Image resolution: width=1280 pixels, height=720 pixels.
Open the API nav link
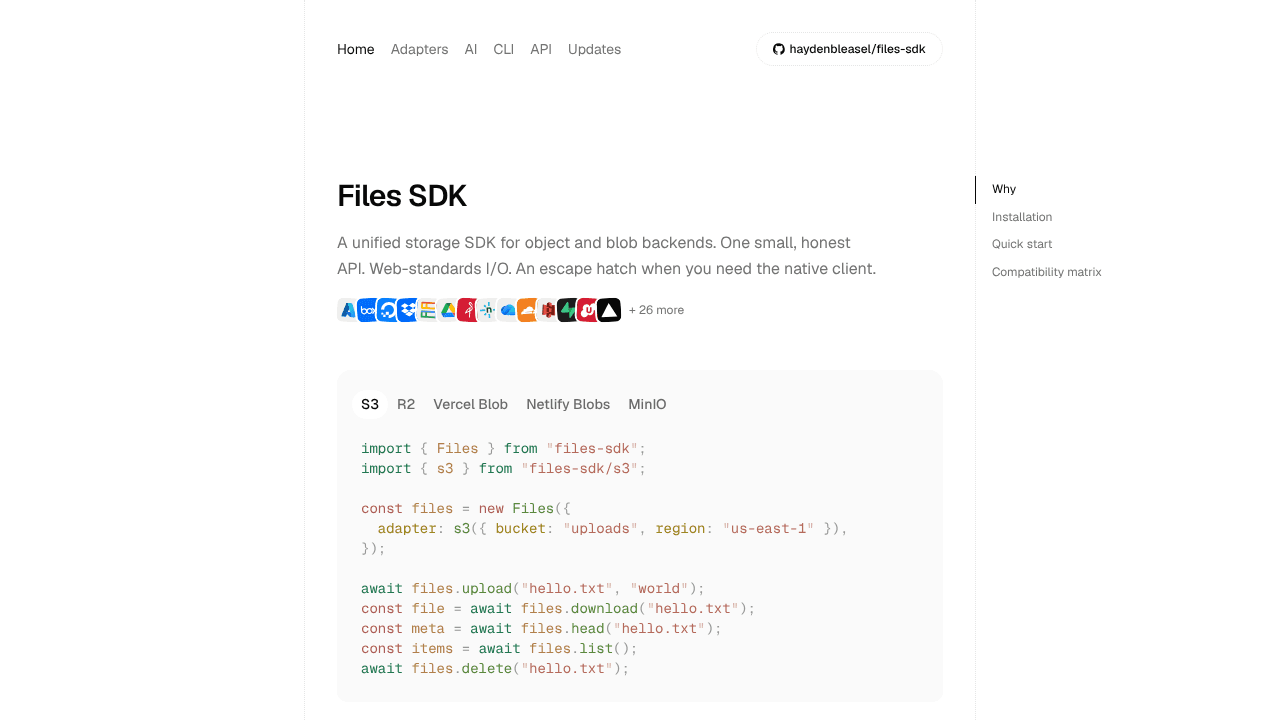tap(541, 49)
